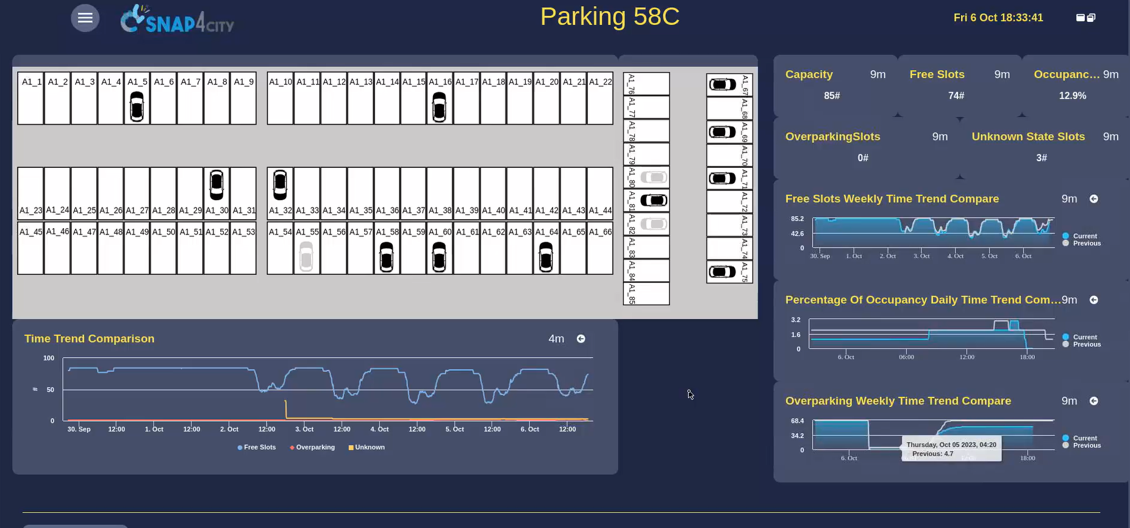Click arrow on Free Slots Weekly Time Trend
This screenshot has width=1130, height=528.
pyautogui.click(x=1093, y=199)
